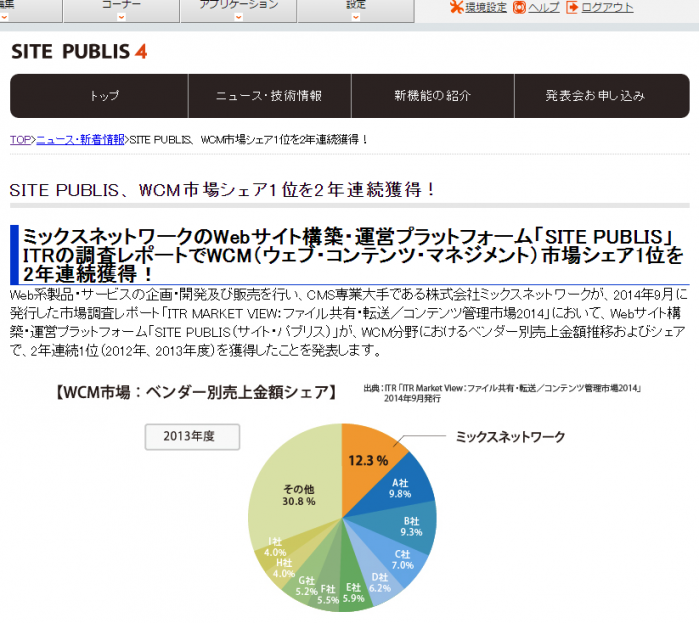
Task: Go to the トップ navigation tab
Action: point(99,96)
